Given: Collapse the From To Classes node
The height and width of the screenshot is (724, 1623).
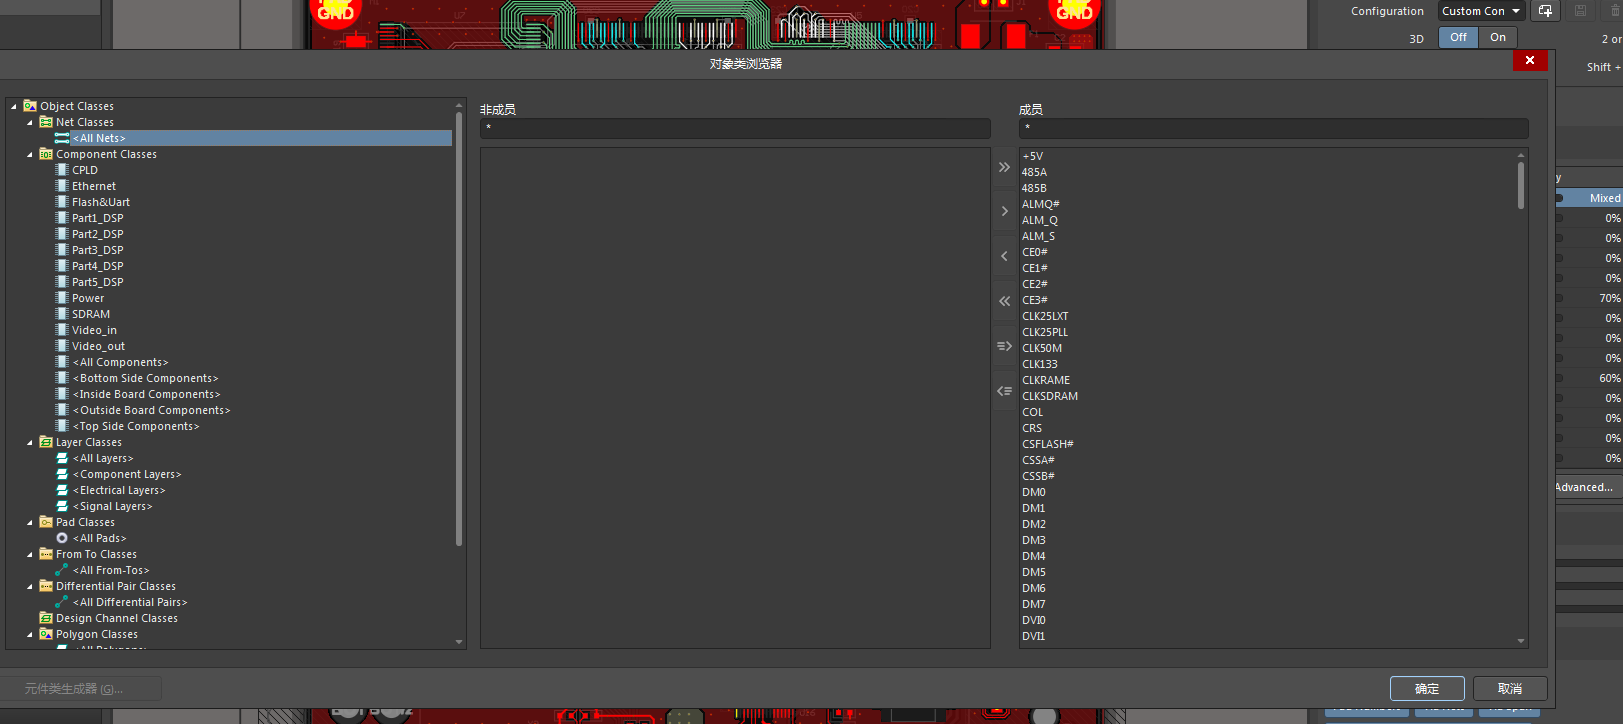Looking at the screenshot, I should pos(30,554).
